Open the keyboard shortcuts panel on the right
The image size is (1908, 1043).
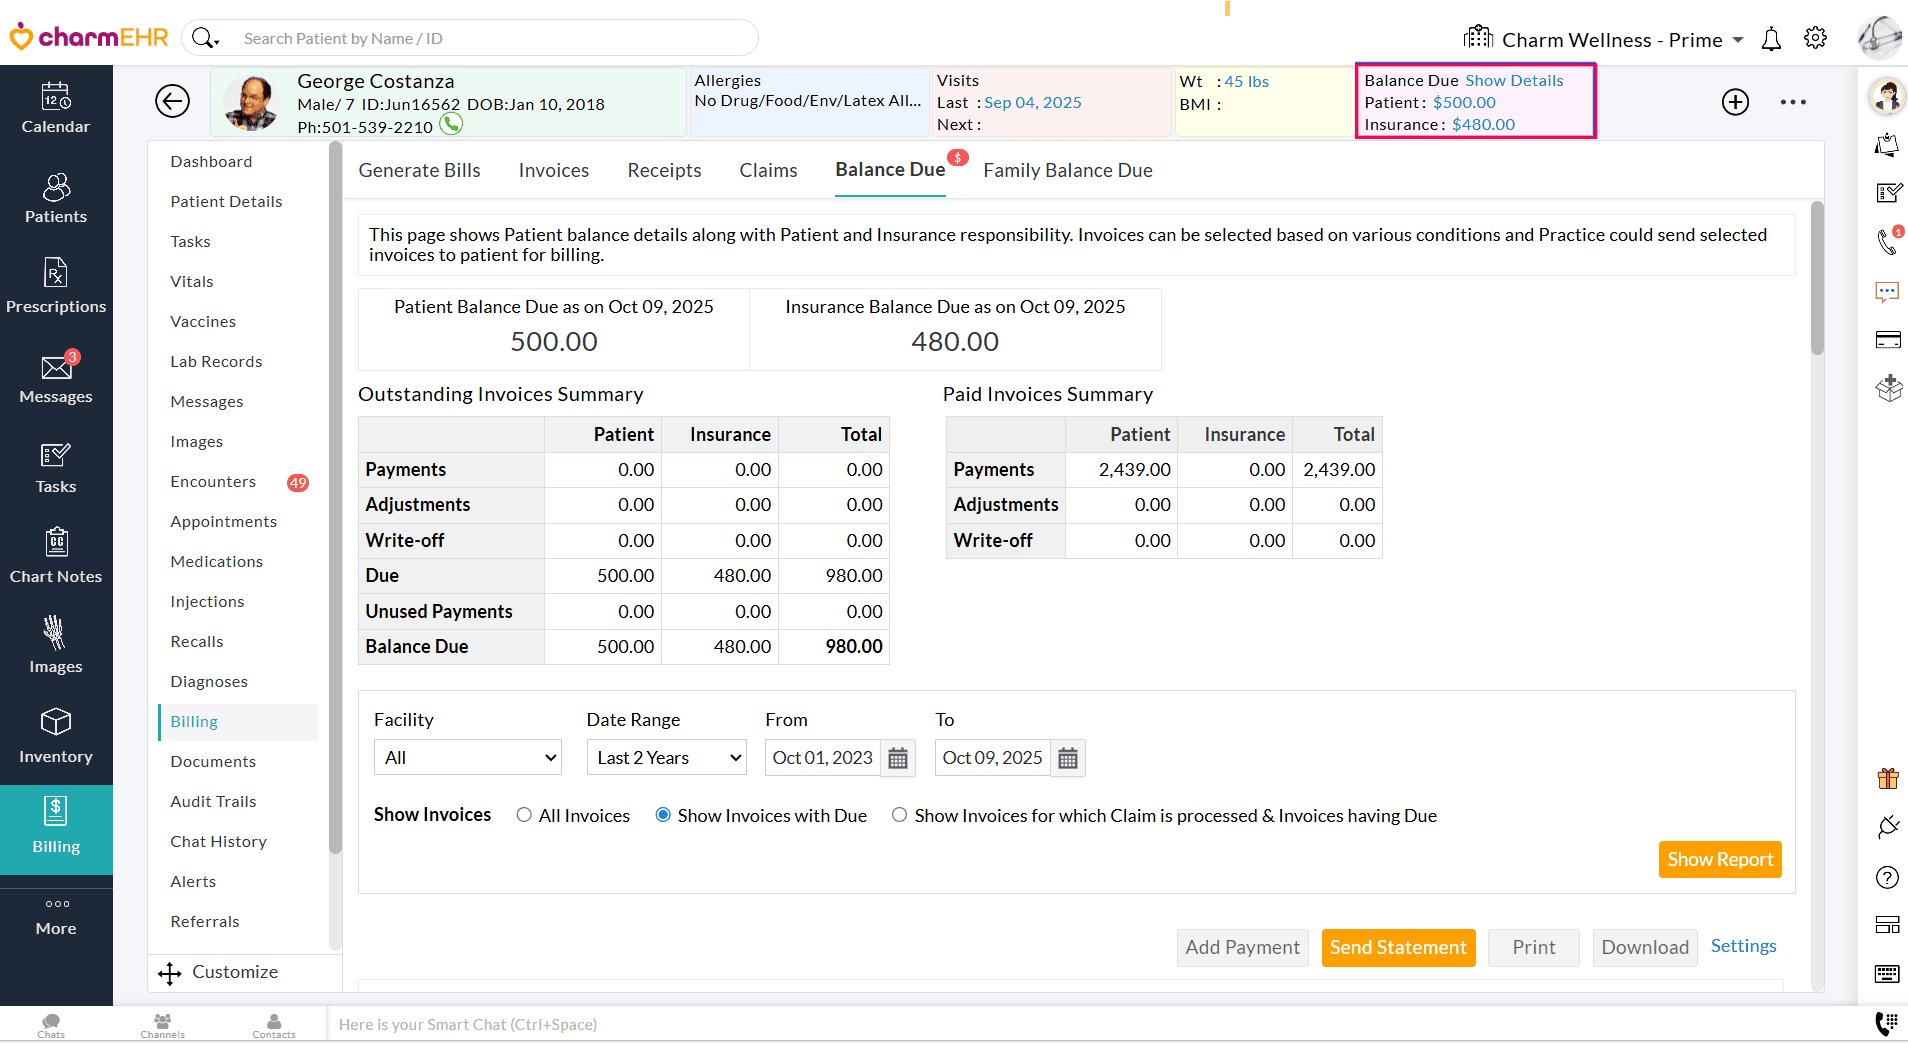pos(1888,973)
